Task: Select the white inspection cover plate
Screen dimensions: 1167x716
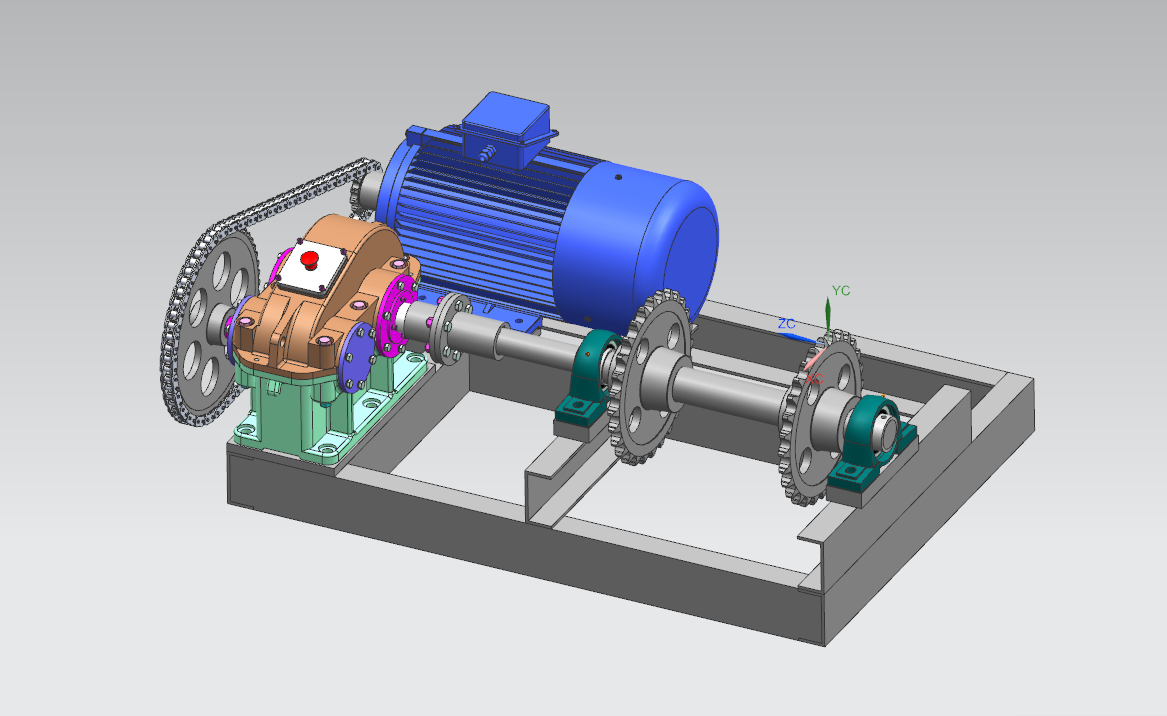Action: point(310,268)
